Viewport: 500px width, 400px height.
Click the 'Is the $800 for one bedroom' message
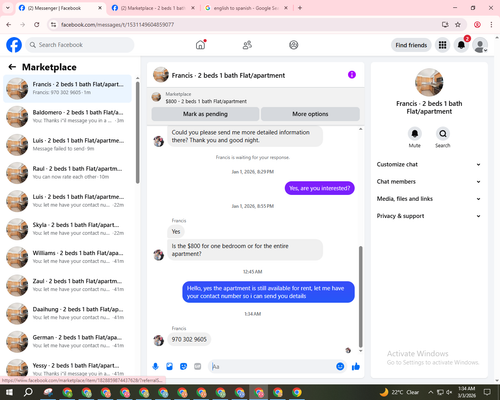coord(245,250)
